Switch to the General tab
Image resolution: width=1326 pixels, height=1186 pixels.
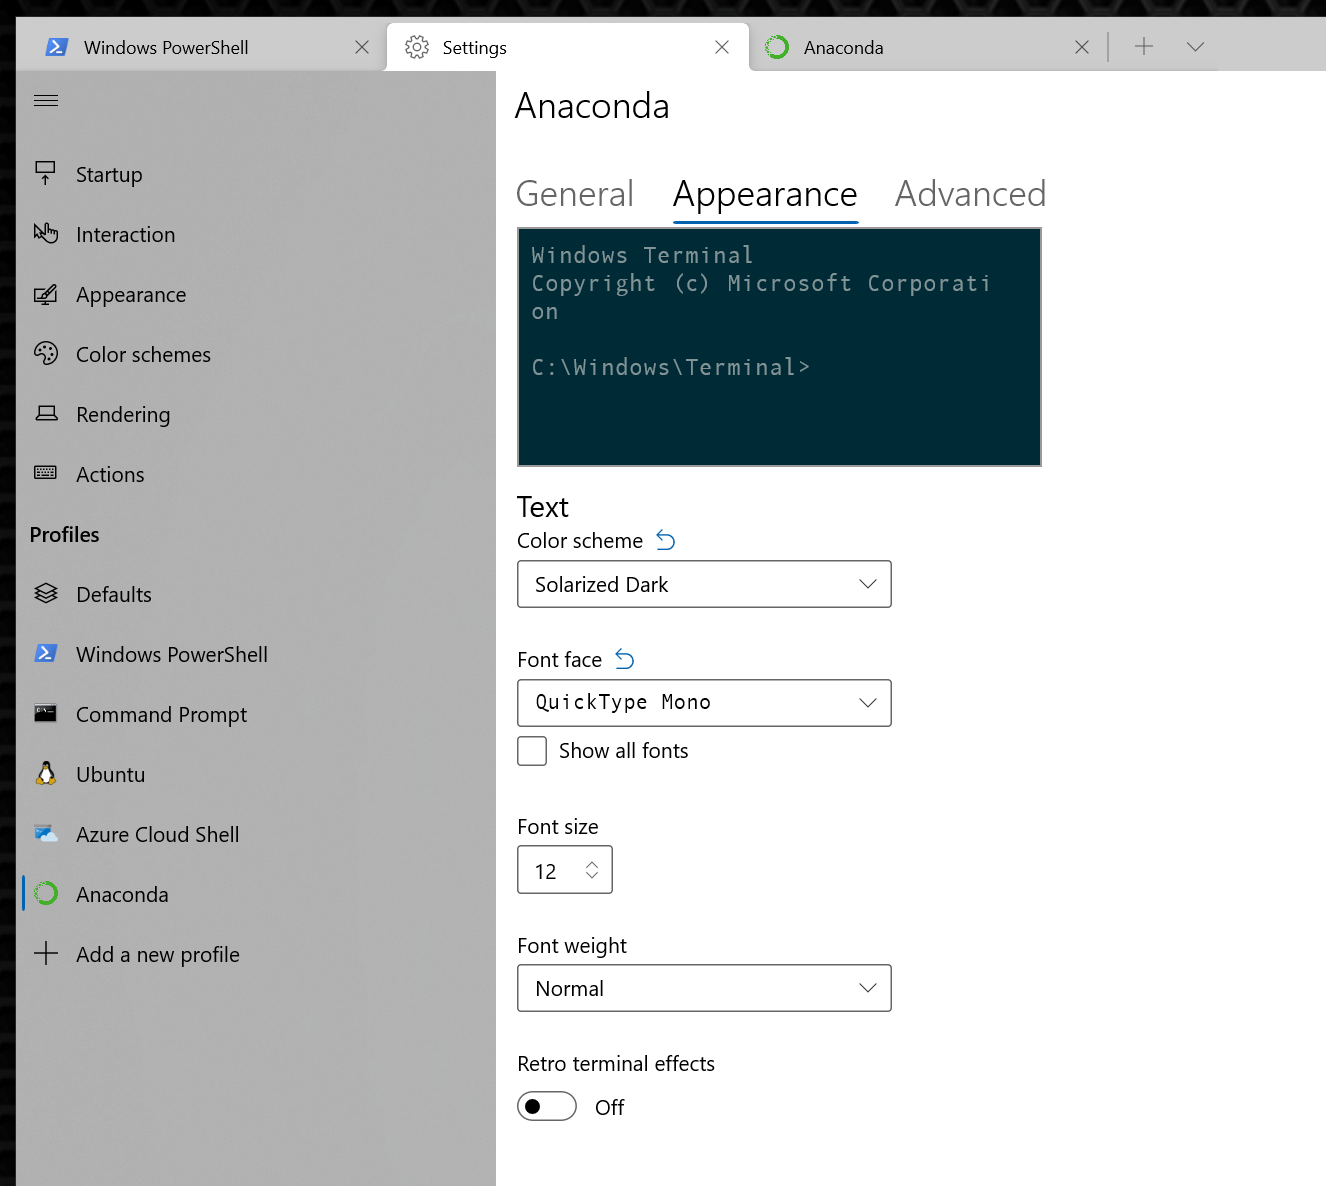575,194
